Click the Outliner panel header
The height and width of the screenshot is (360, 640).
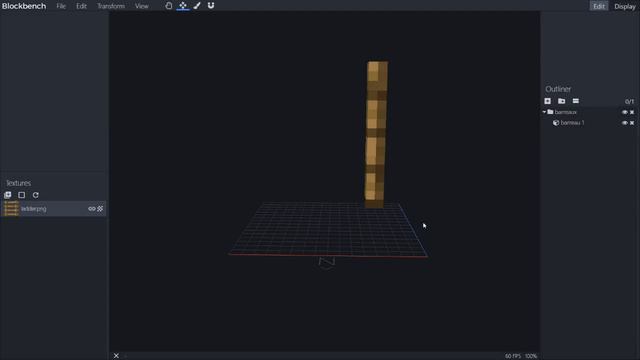(x=558, y=89)
